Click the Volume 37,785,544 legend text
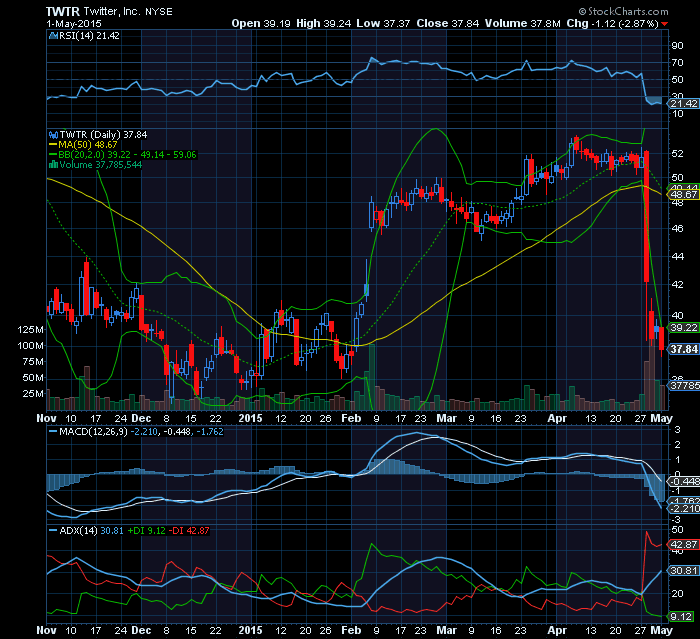 click(x=100, y=164)
